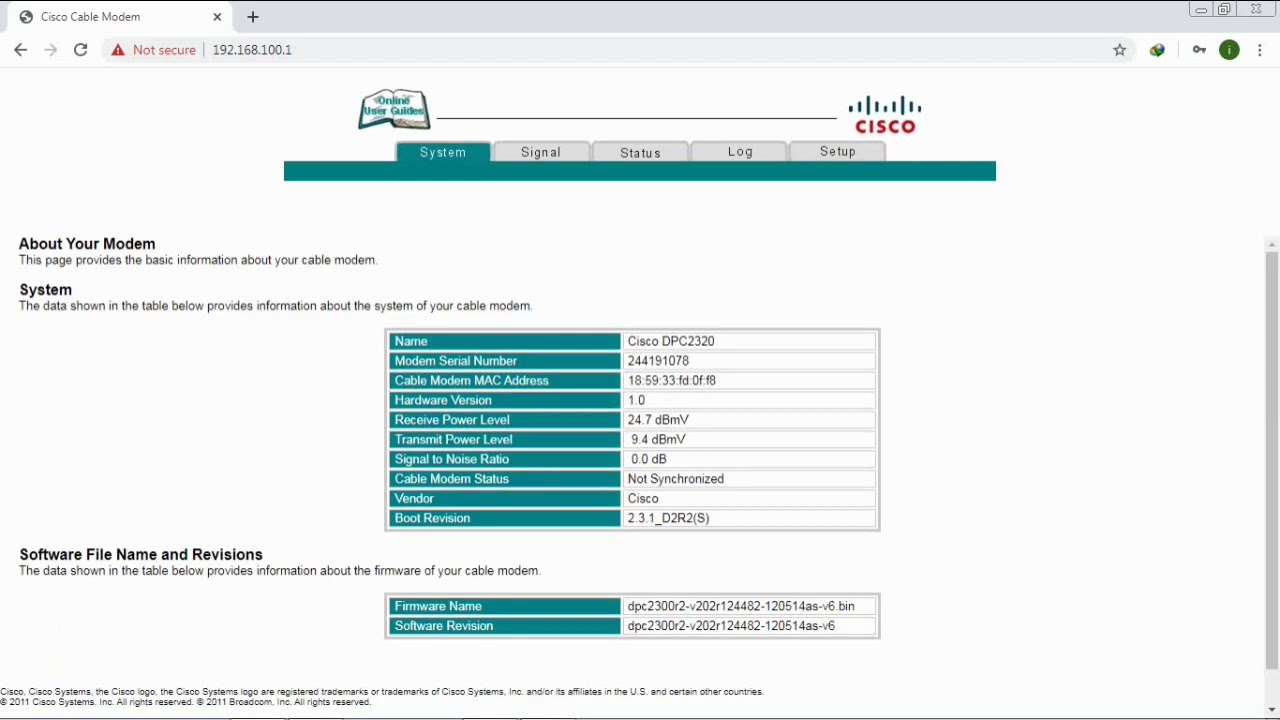Screen dimensions: 1280x720
Task: Click the Software File Name and Revisions heading
Action: (141, 555)
